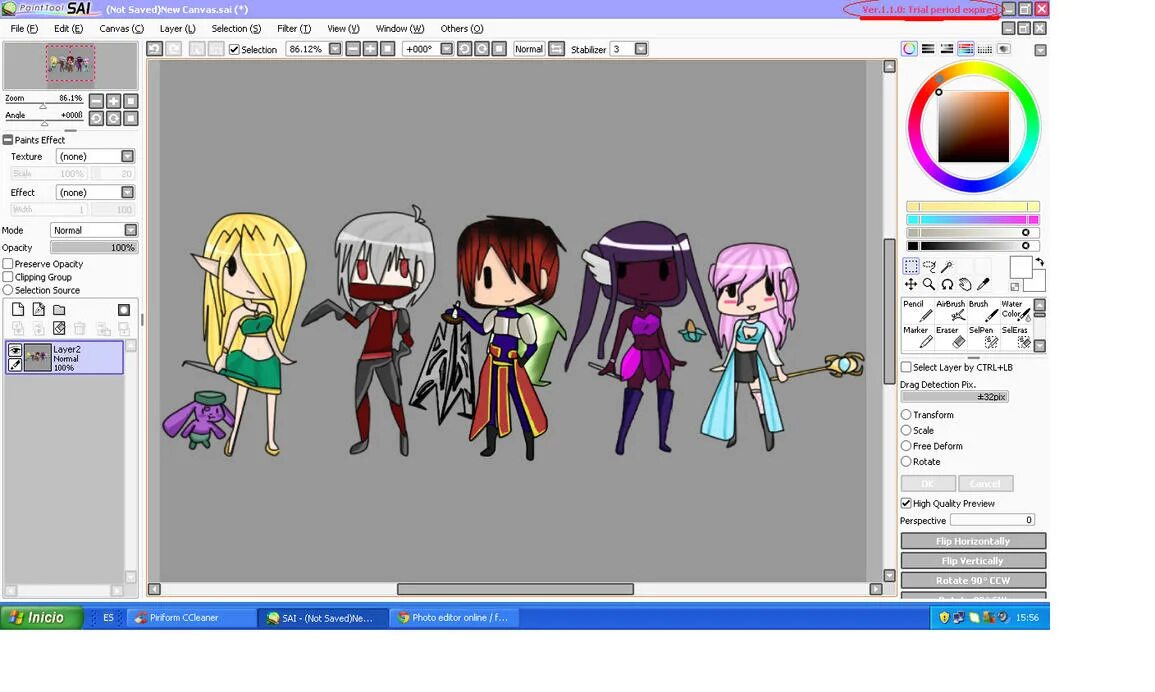
Task: Select the Water Color tool
Action: point(1015,311)
